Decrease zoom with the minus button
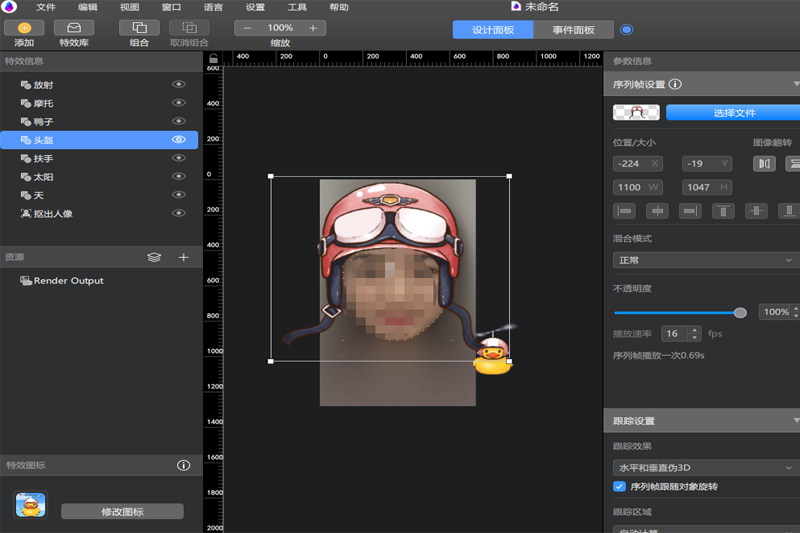Viewport: 800px width, 533px height. click(247, 28)
